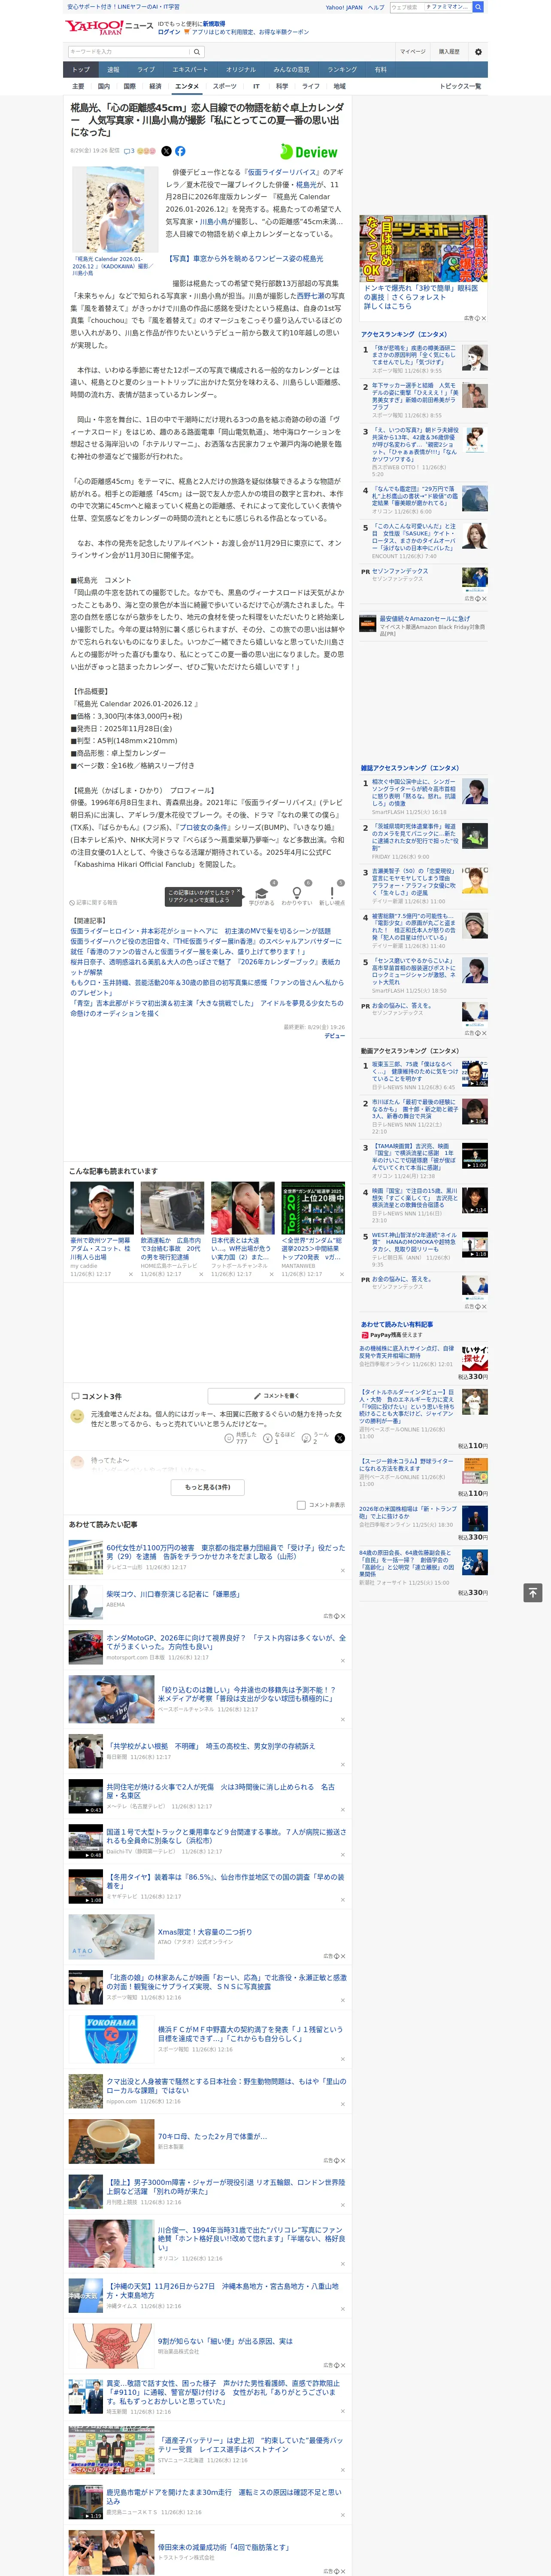Click the ログイン link
Image resolution: width=551 pixels, height=2576 pixels.
(x=169, y=32)
